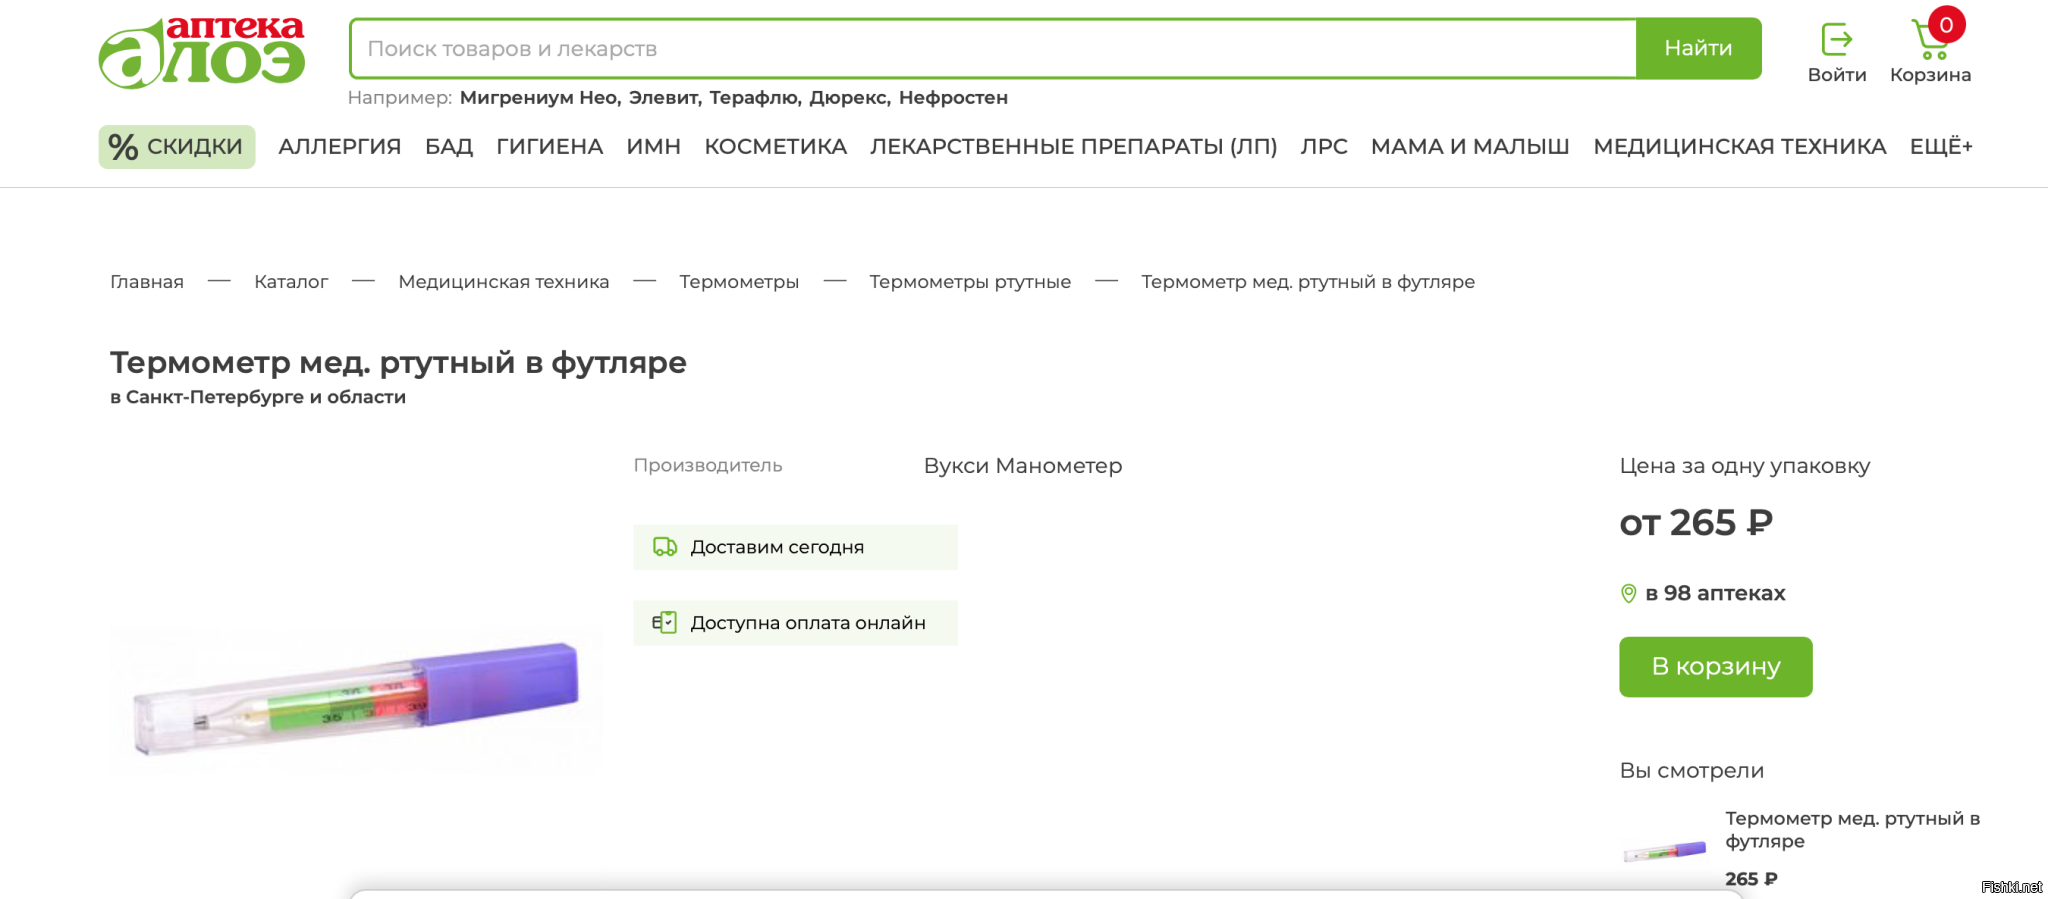This screenshot has height=899, width=2048.
Task: Open recently viewed thermometer thumbnail
Action: [x=1664, y=850]
